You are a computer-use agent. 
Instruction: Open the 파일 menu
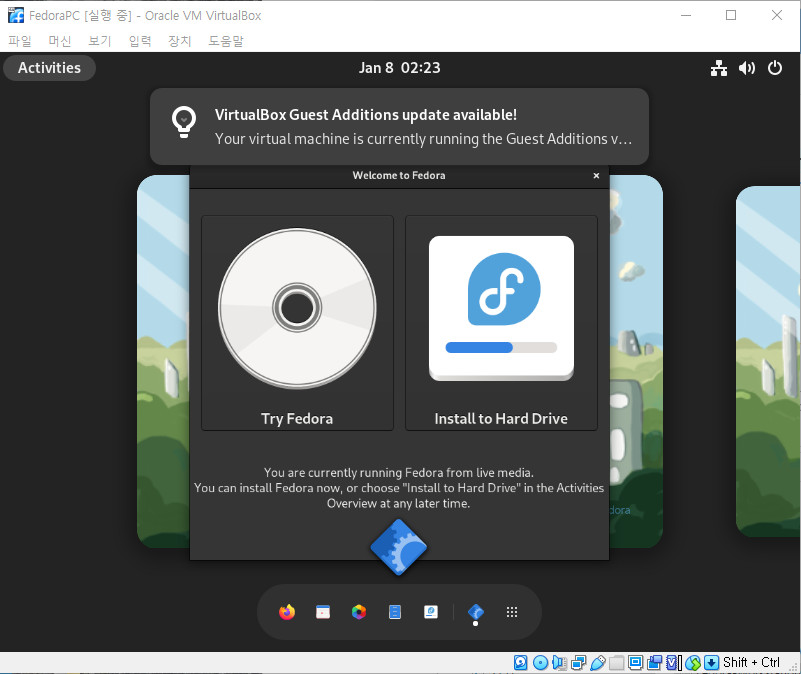coord(20,41)
